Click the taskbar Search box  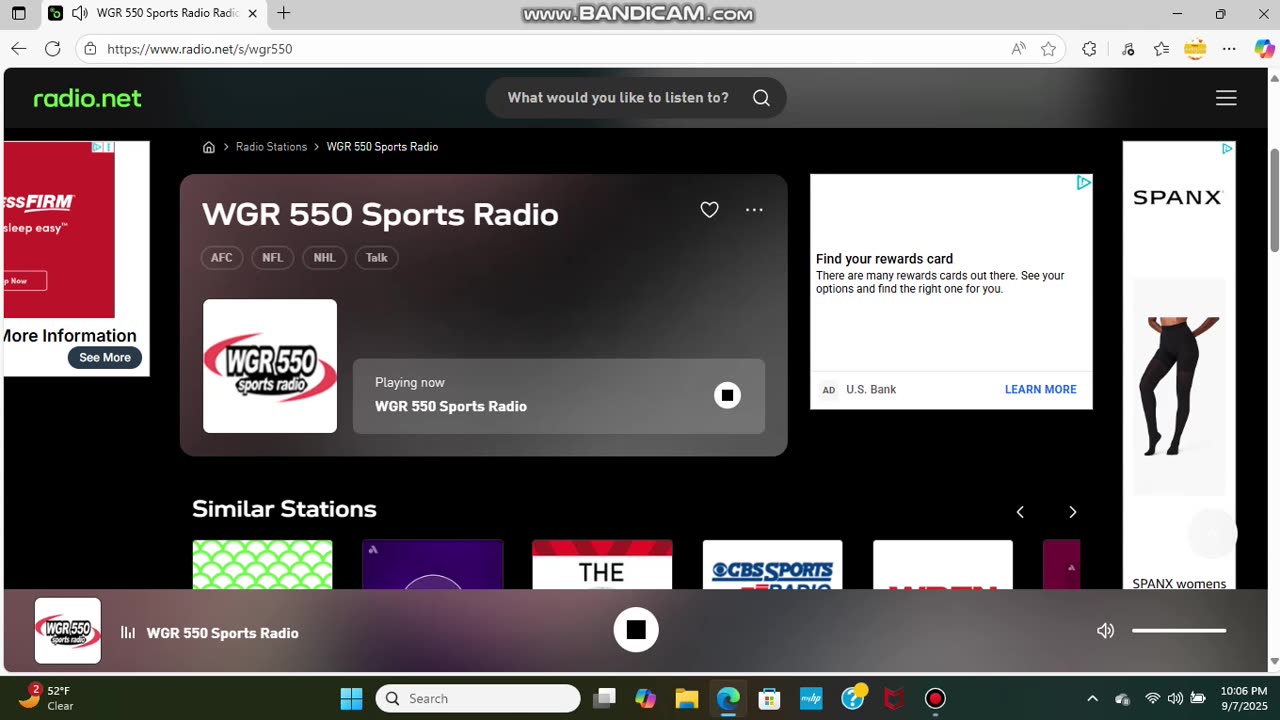(x=478, y=698)
